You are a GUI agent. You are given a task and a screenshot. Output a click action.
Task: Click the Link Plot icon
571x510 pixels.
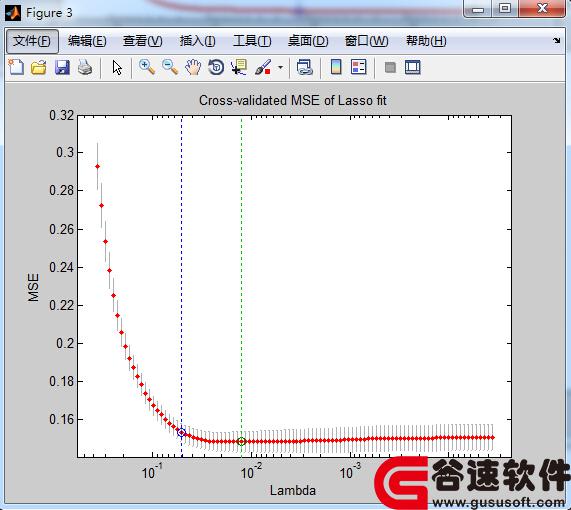click(x=304, y=67)
